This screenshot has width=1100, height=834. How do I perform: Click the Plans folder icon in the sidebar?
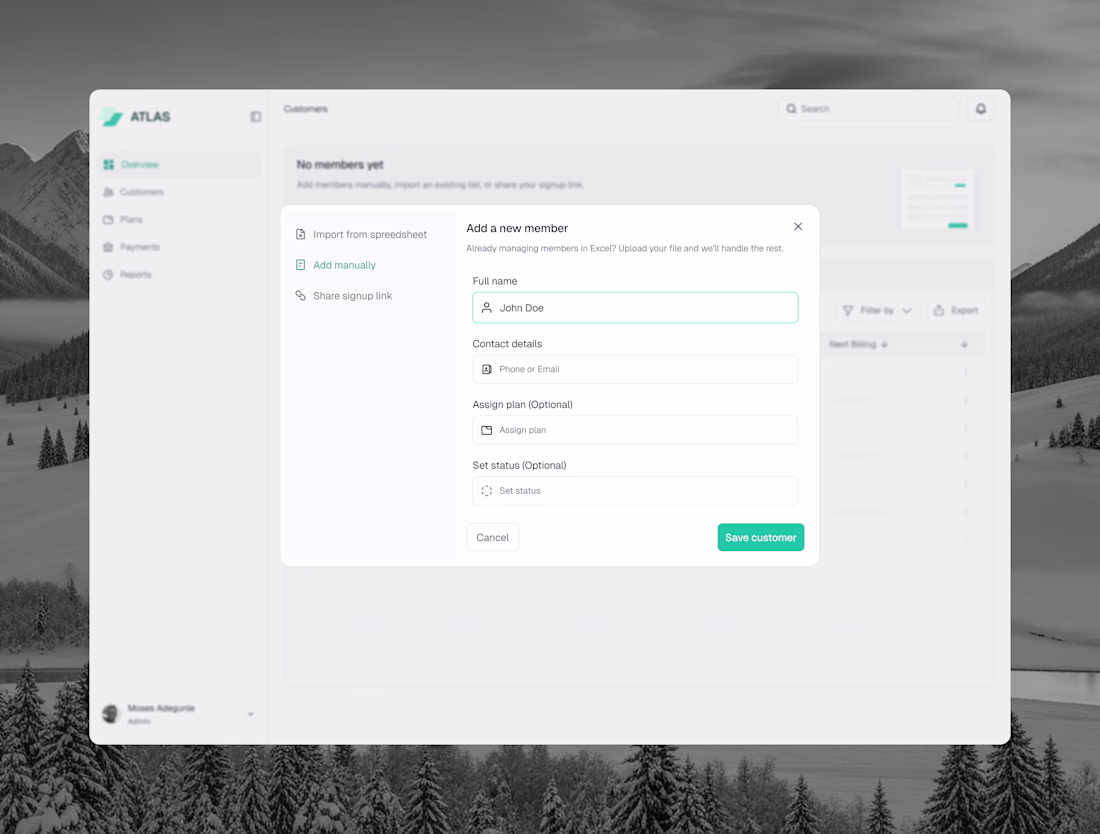(x=108, y=220)
